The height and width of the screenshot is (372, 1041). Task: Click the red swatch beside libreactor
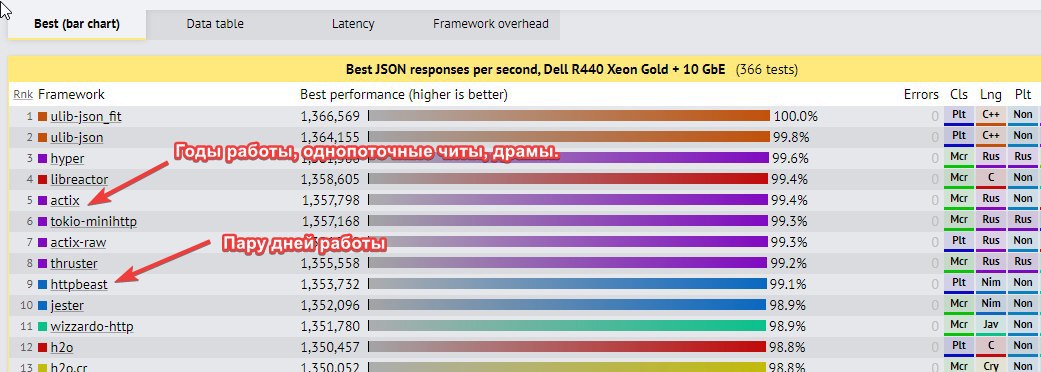42,180
